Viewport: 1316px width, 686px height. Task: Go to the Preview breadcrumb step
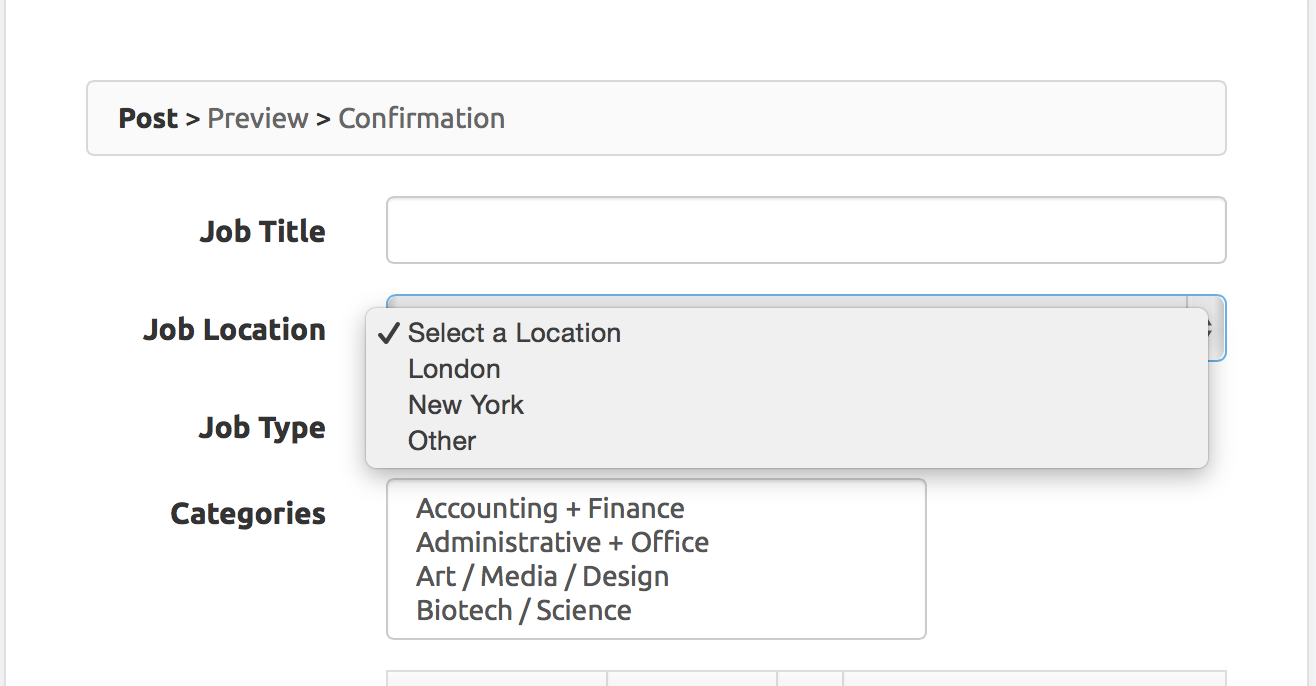pyautogui.click(x=258, y=118)
